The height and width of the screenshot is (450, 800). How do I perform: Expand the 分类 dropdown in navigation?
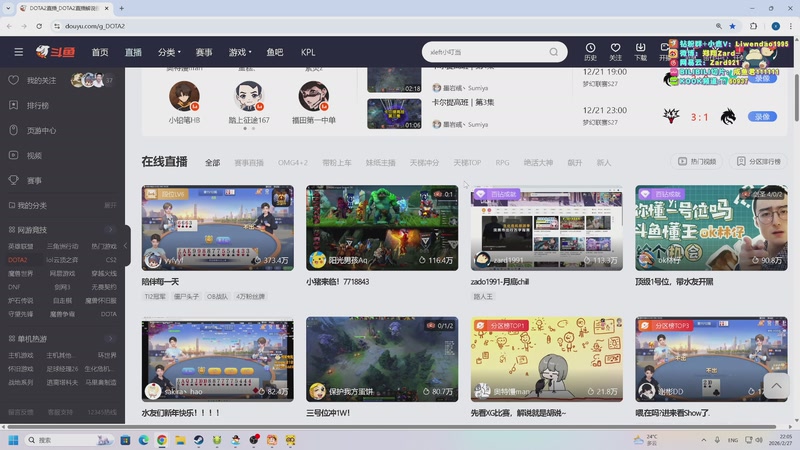pos(169,52)
